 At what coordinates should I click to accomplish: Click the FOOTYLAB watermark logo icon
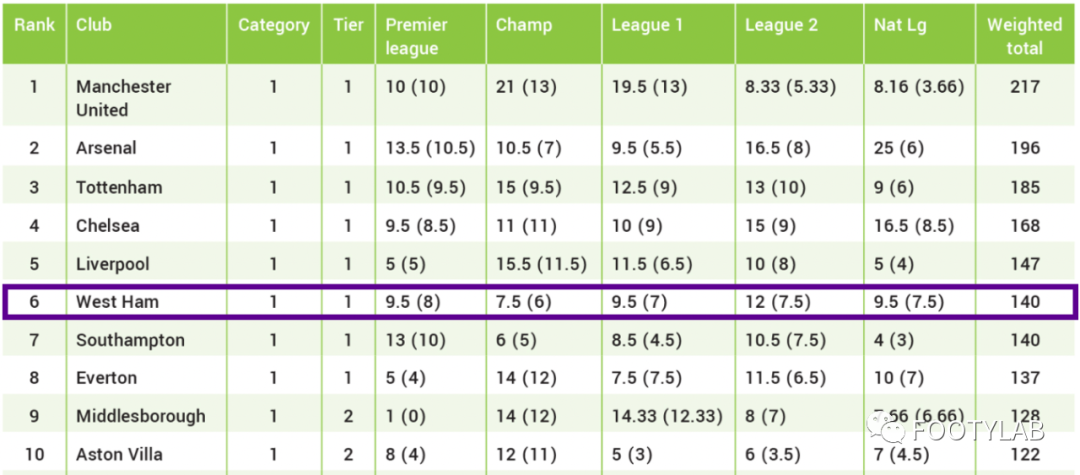888,428
